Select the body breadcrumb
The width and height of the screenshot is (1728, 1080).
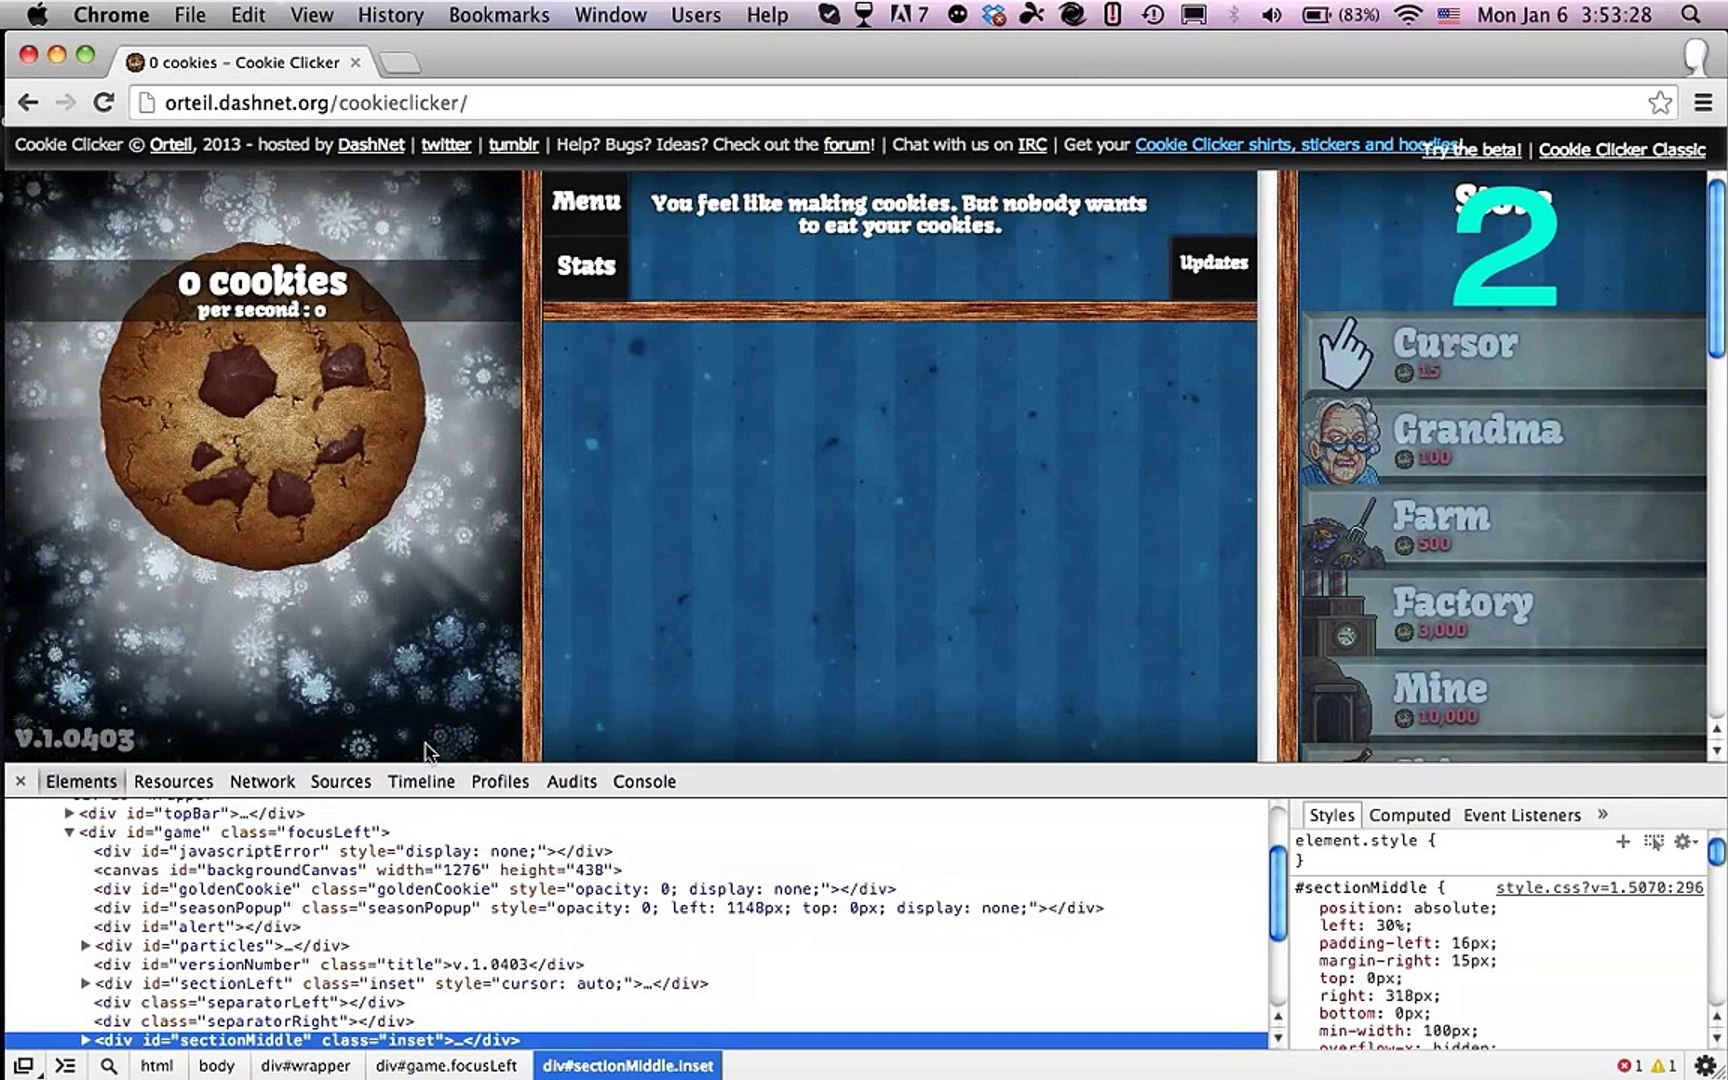click(x=216, y=1066)
